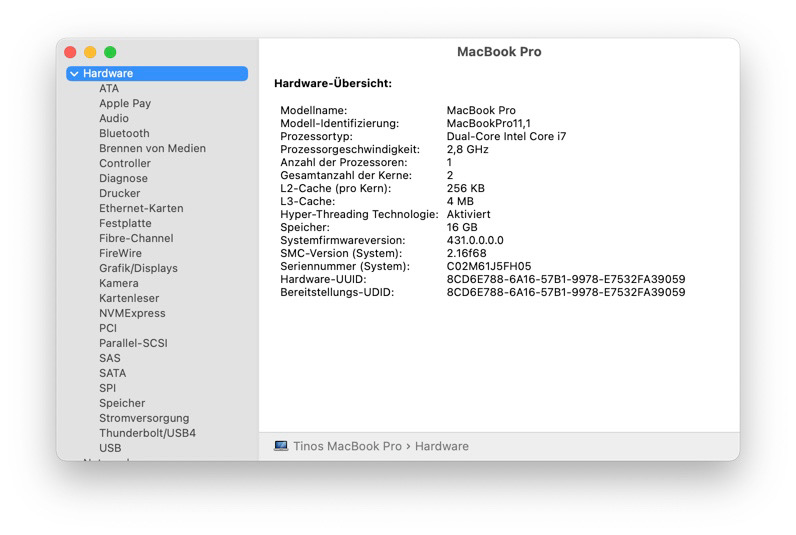Click SMC version value 2.16f68
The height and width of the screenshot is (535, 796).
467,253
